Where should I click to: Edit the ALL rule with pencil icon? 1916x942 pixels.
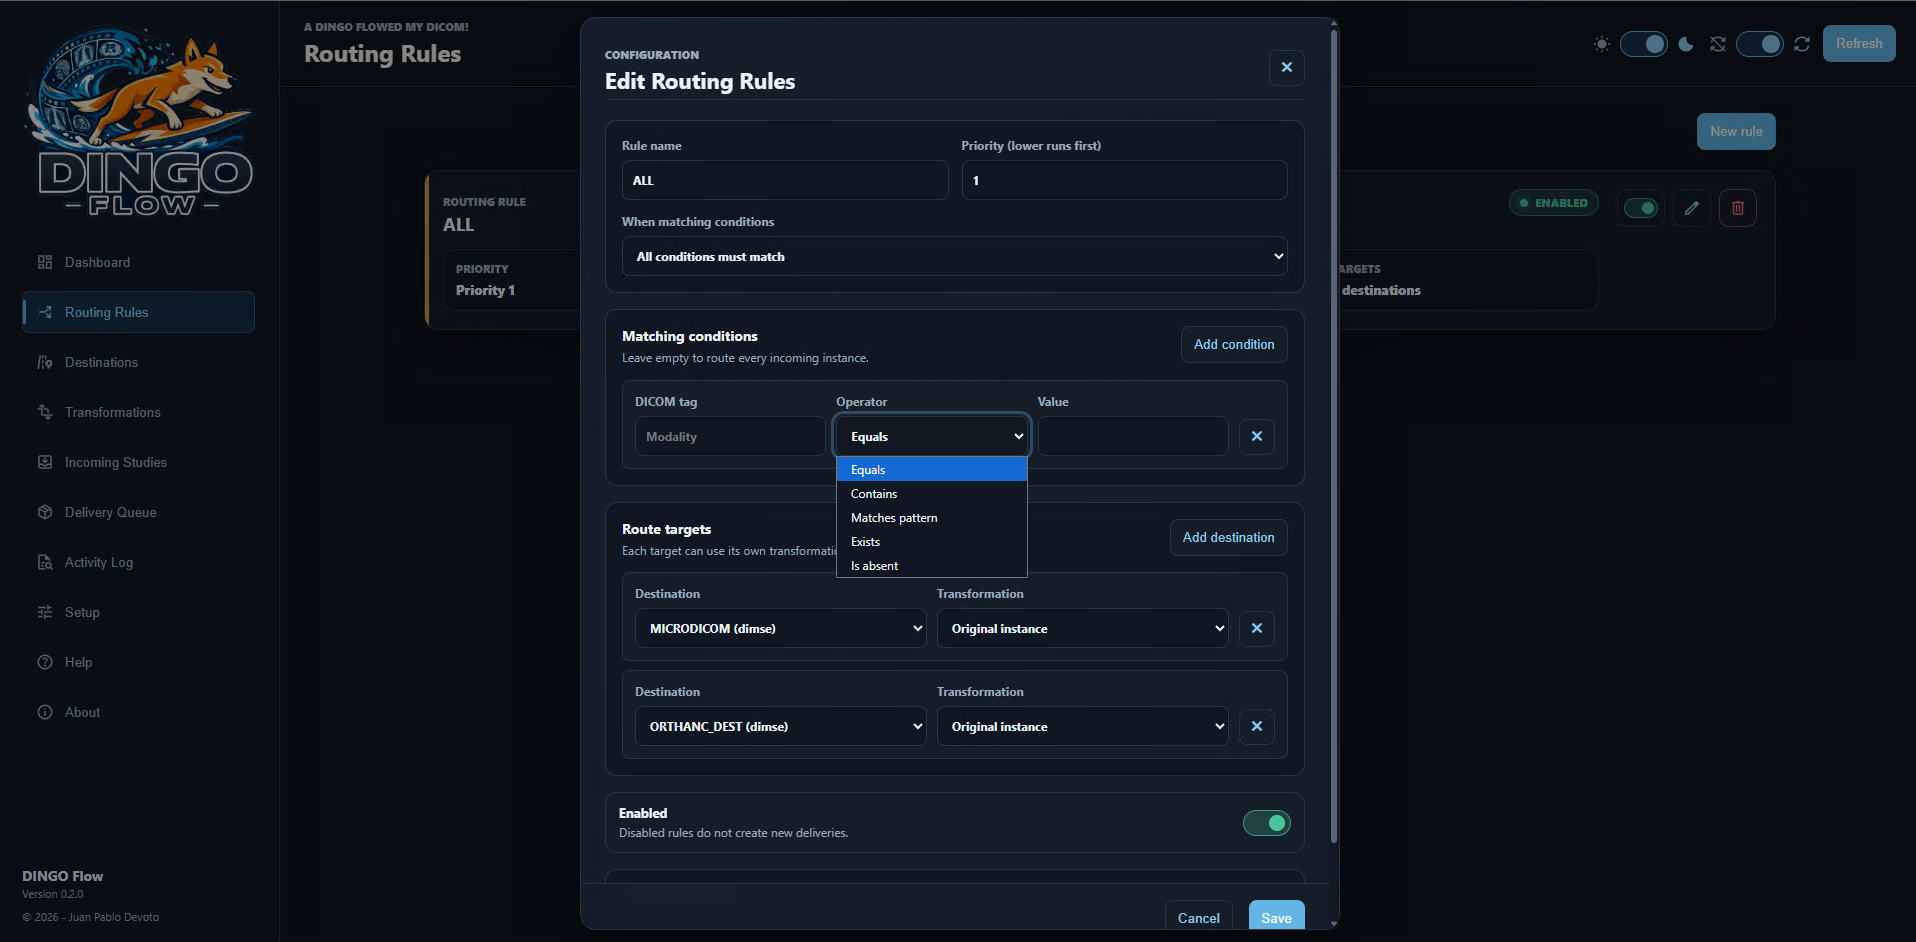1691,208
